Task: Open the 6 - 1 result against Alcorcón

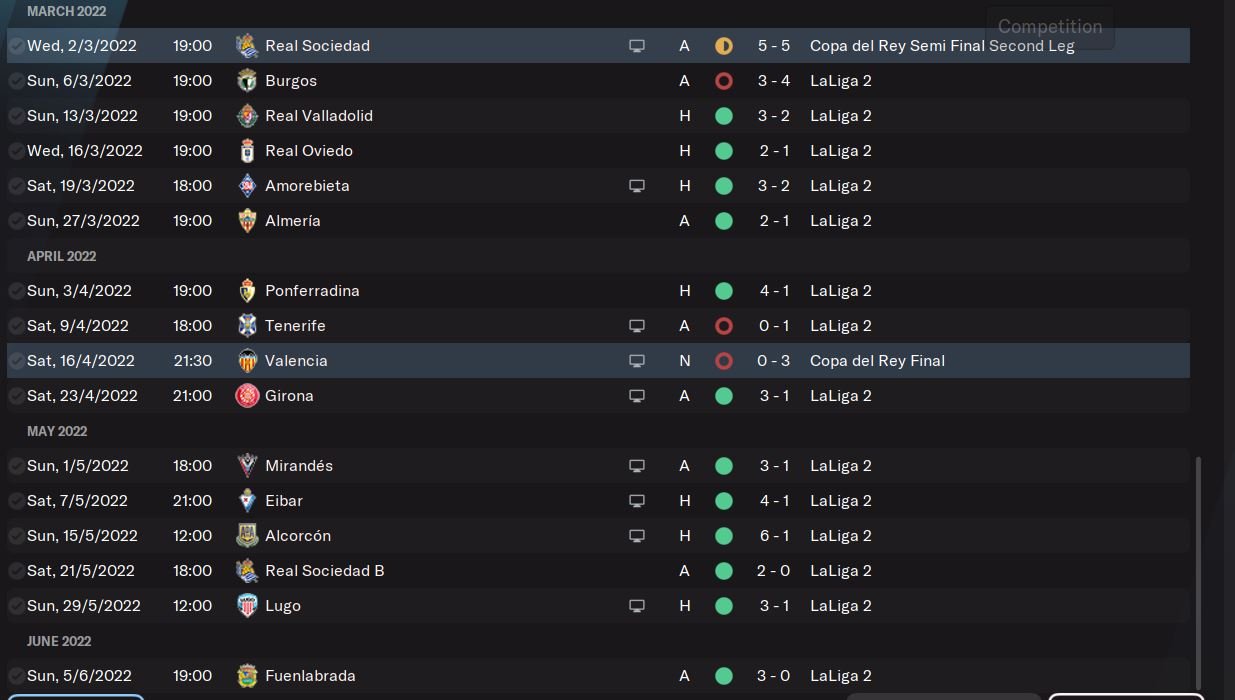Action: click(774, 536)
